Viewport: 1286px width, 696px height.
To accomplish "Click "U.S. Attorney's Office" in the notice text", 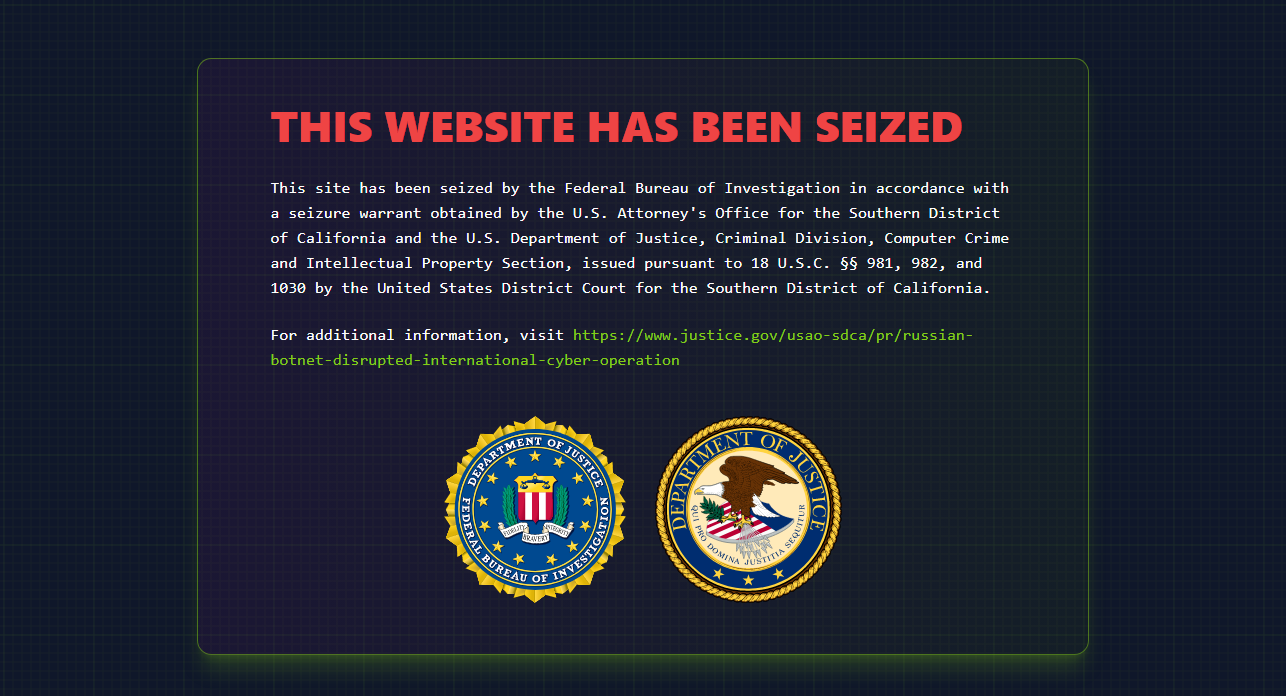I will click(x=671, y=213).
